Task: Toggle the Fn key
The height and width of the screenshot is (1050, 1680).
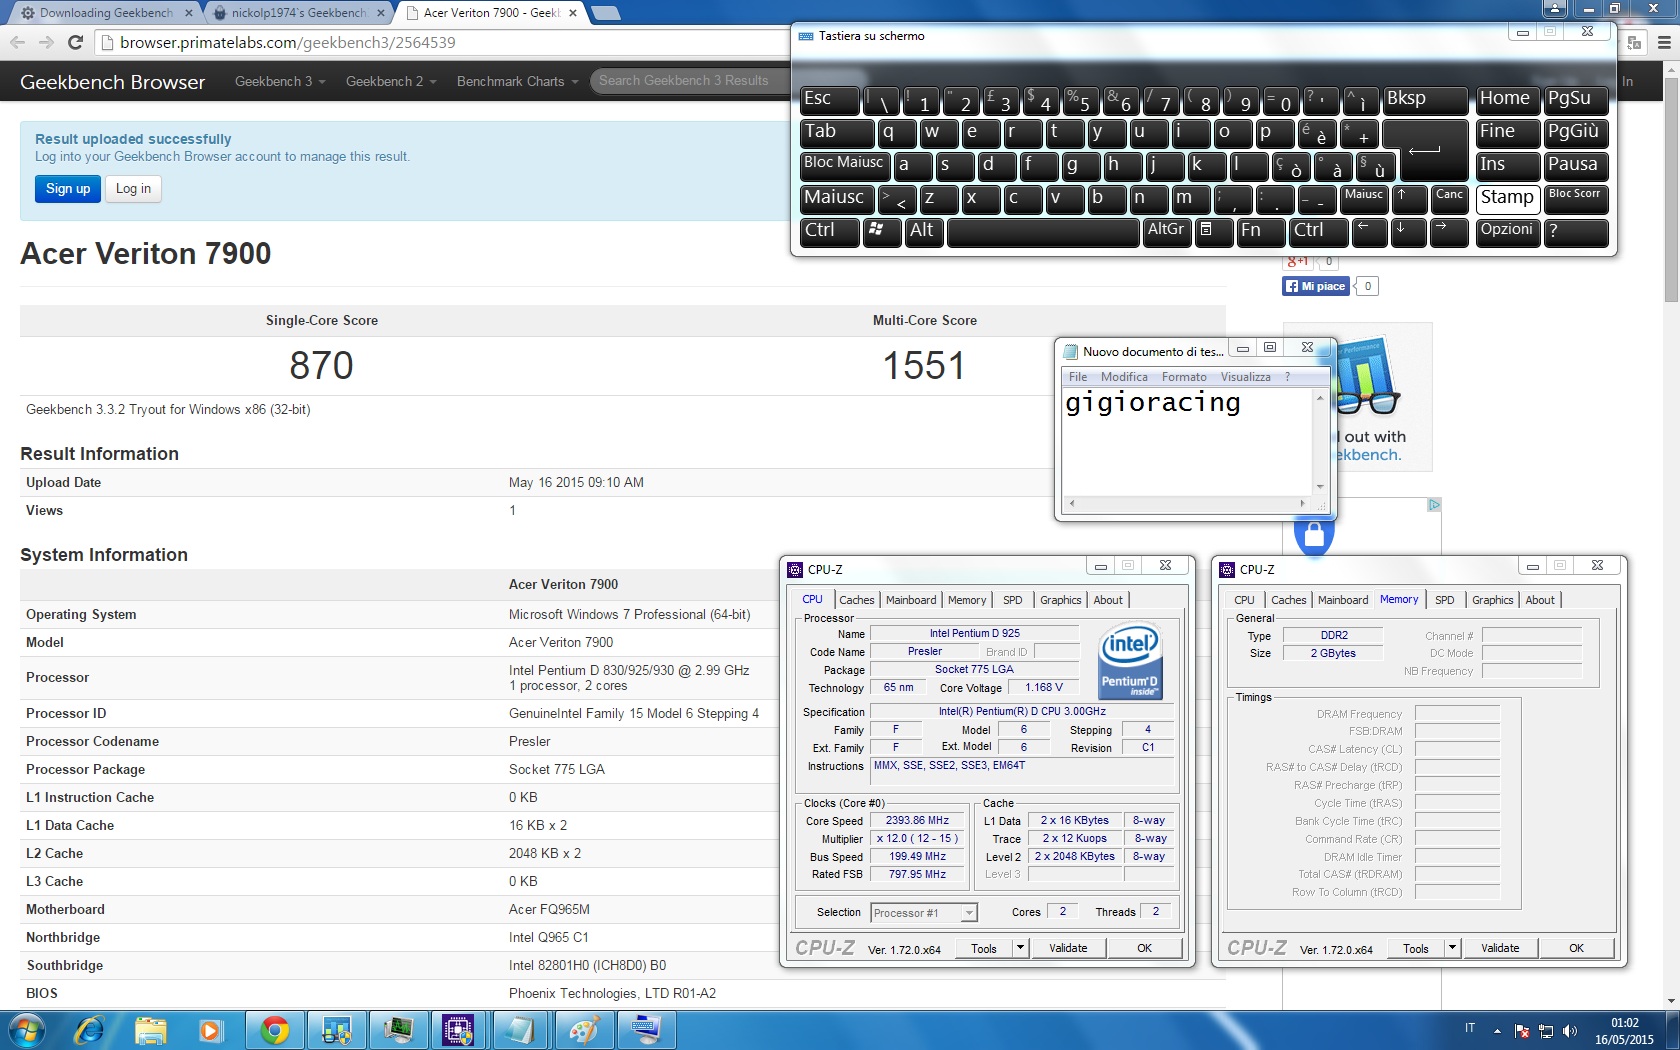Action: (x=1261, y=232)
